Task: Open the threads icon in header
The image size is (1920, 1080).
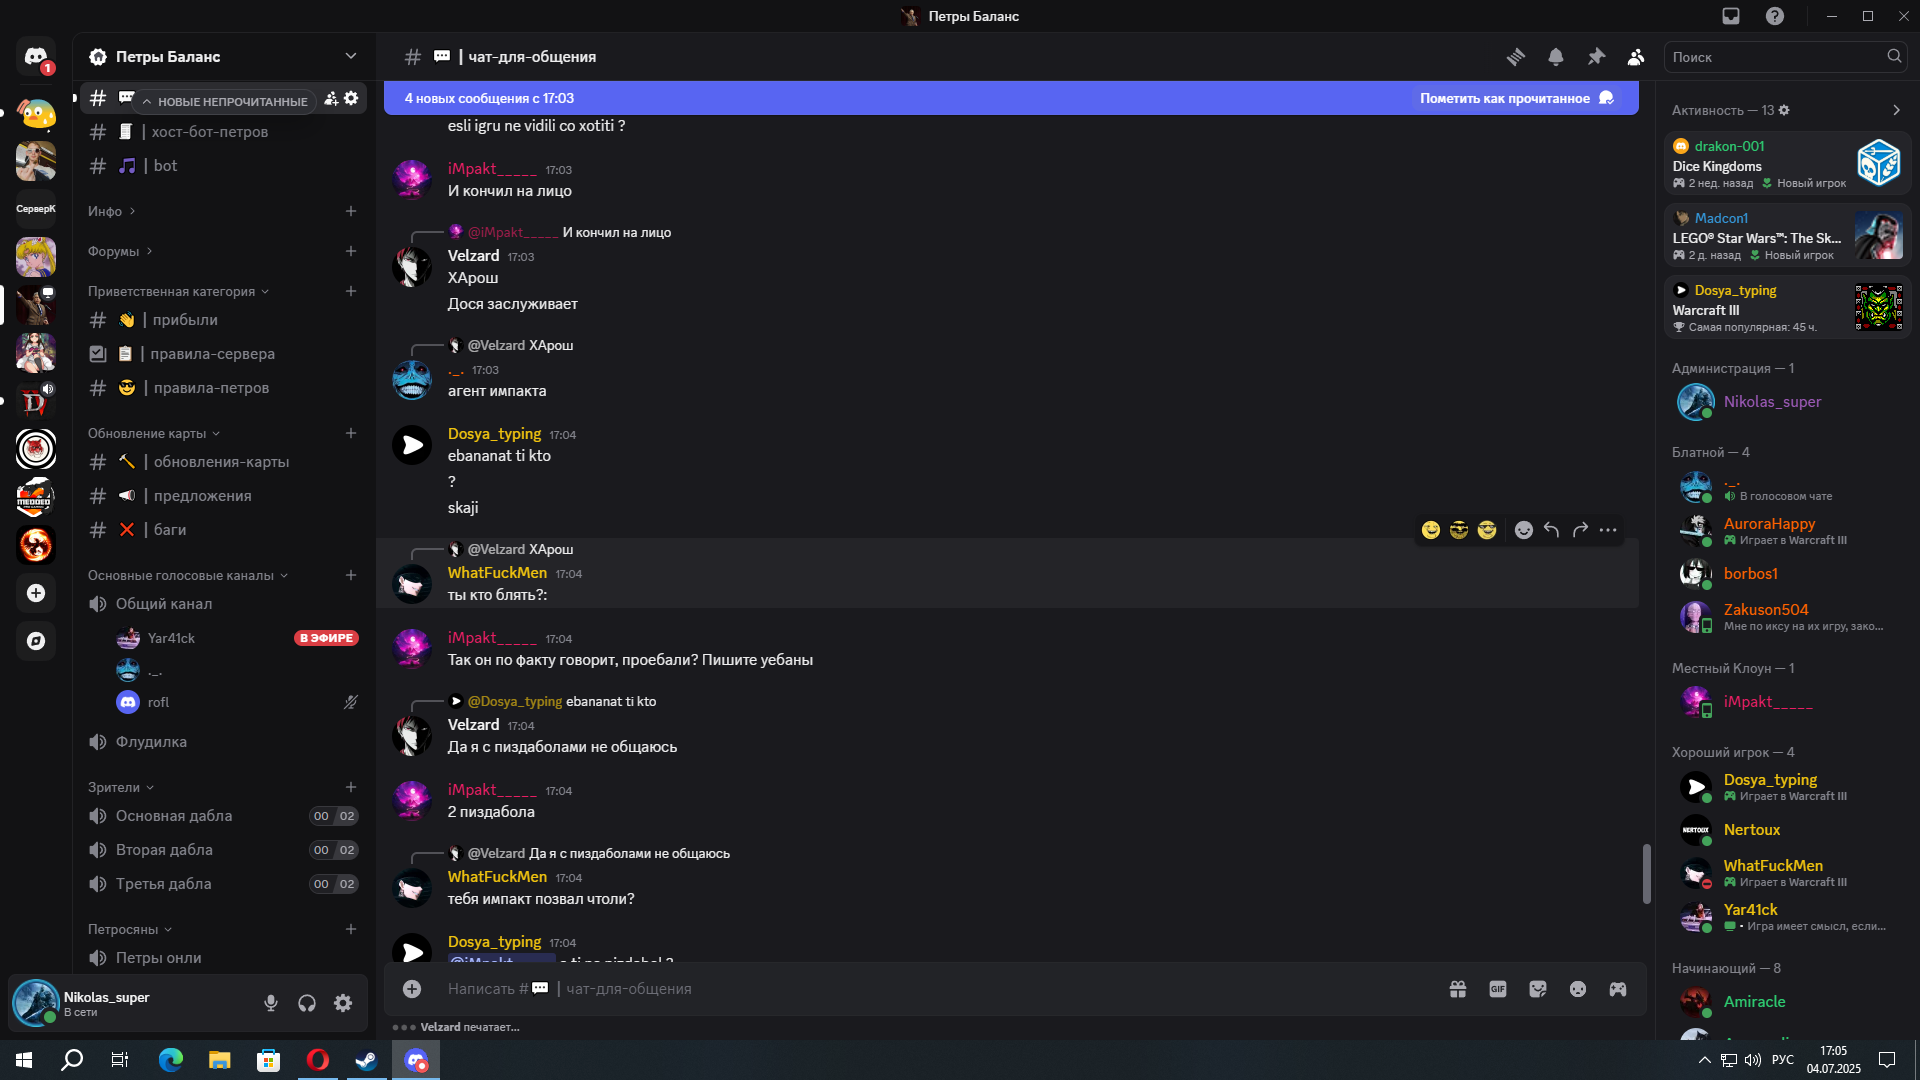Action: point(1516,57)
